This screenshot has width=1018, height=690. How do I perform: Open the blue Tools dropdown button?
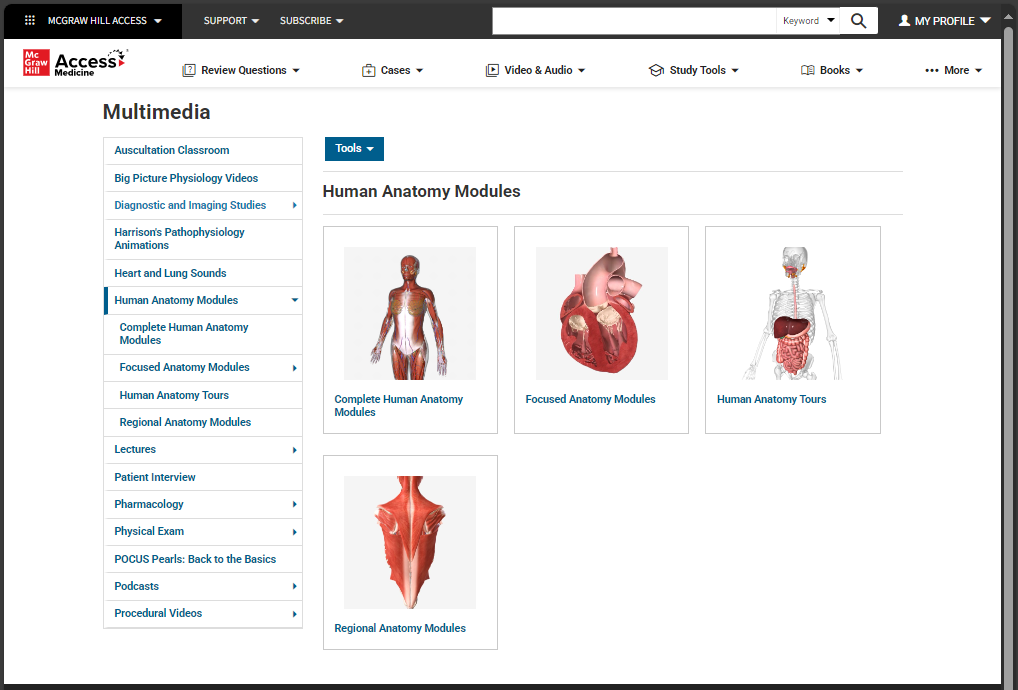354,149
